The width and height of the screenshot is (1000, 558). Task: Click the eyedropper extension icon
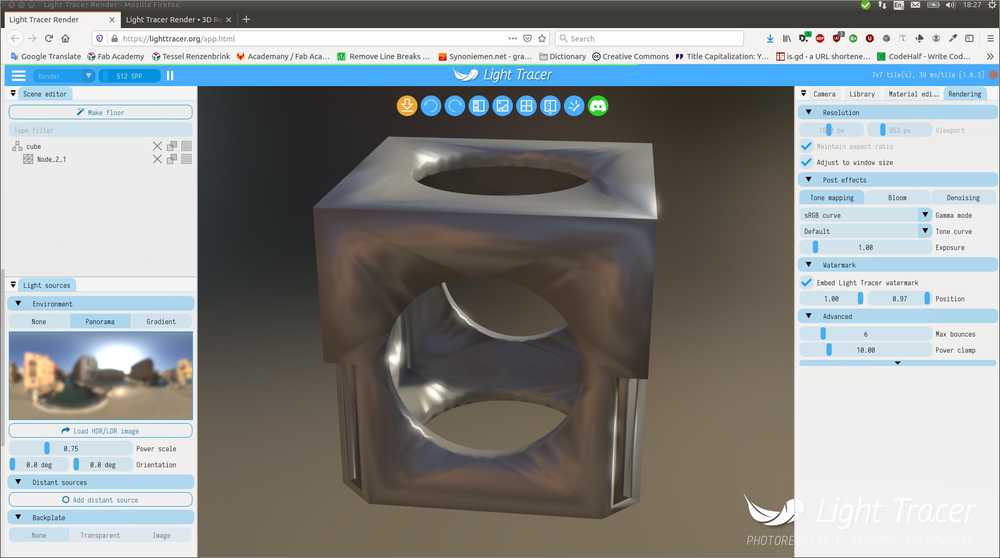pyautogui.click(x=953, y=38)
